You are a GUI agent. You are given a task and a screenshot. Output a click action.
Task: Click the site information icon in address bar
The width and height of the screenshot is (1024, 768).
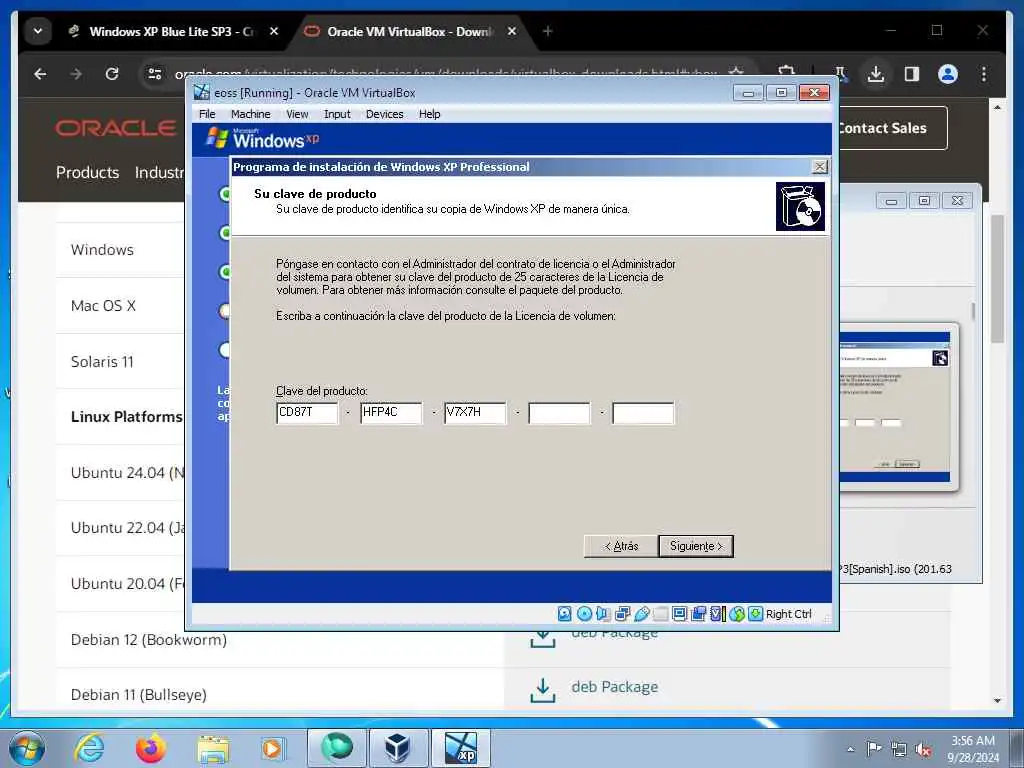pos(155,74)
